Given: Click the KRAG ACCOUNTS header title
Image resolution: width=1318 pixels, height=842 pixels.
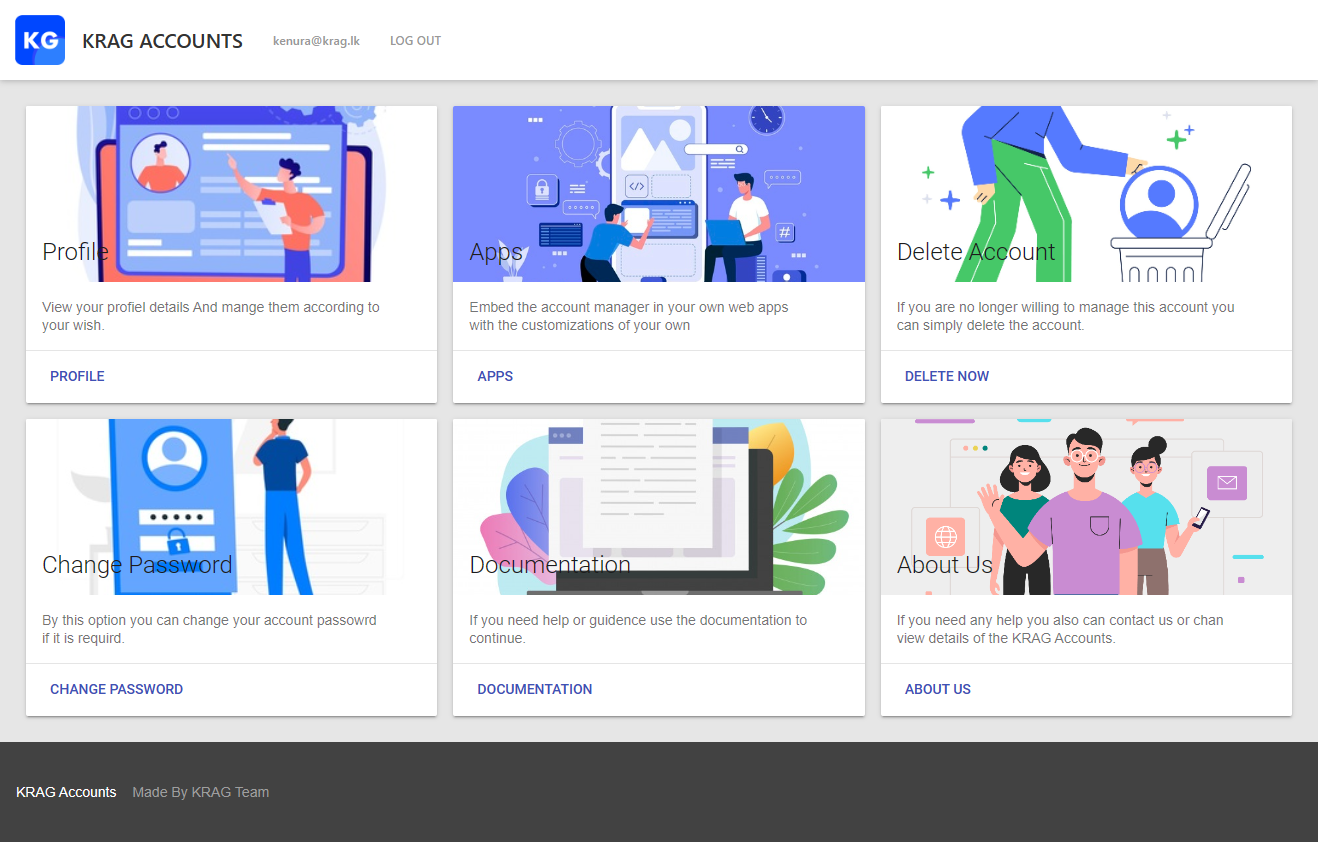Looking at the screenshot, I should (x=162, y=40).
